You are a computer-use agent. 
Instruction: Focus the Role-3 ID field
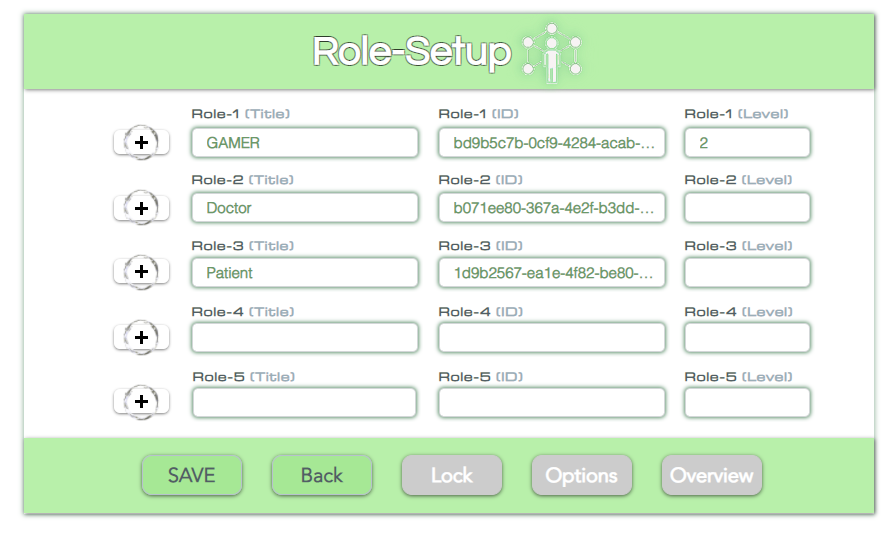[552, 273]
